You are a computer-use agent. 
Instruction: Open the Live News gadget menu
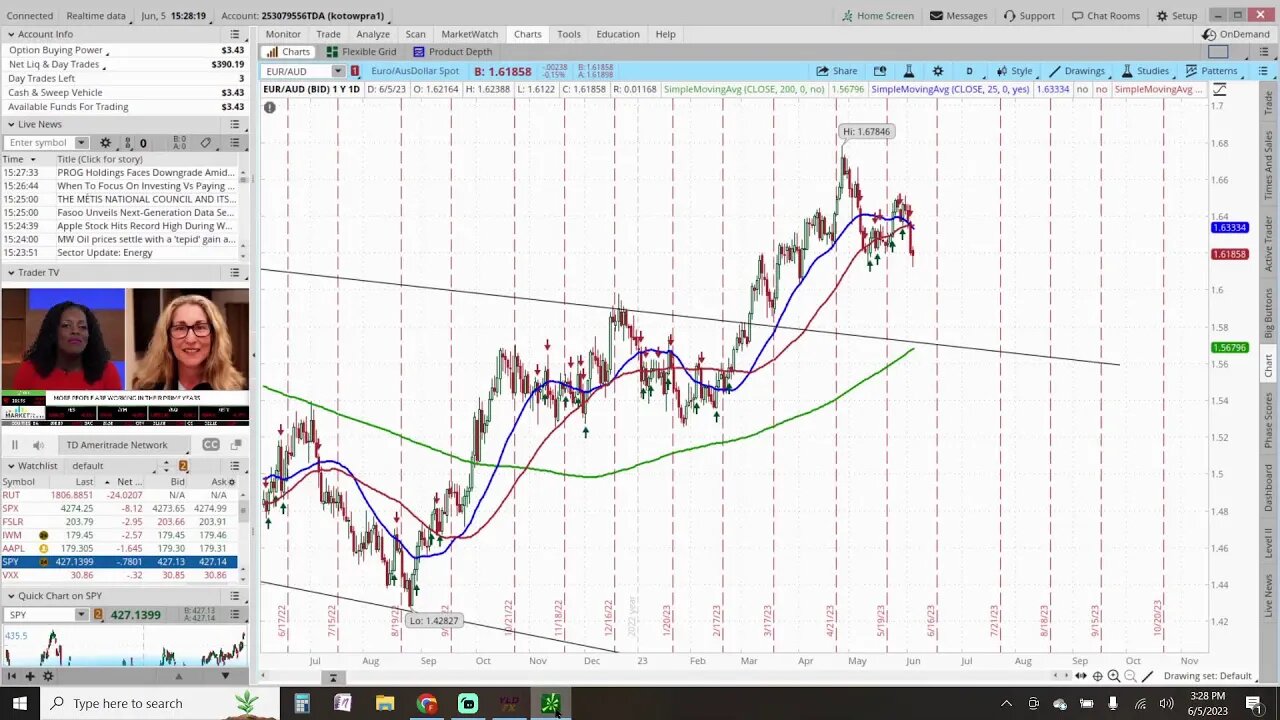235,124
